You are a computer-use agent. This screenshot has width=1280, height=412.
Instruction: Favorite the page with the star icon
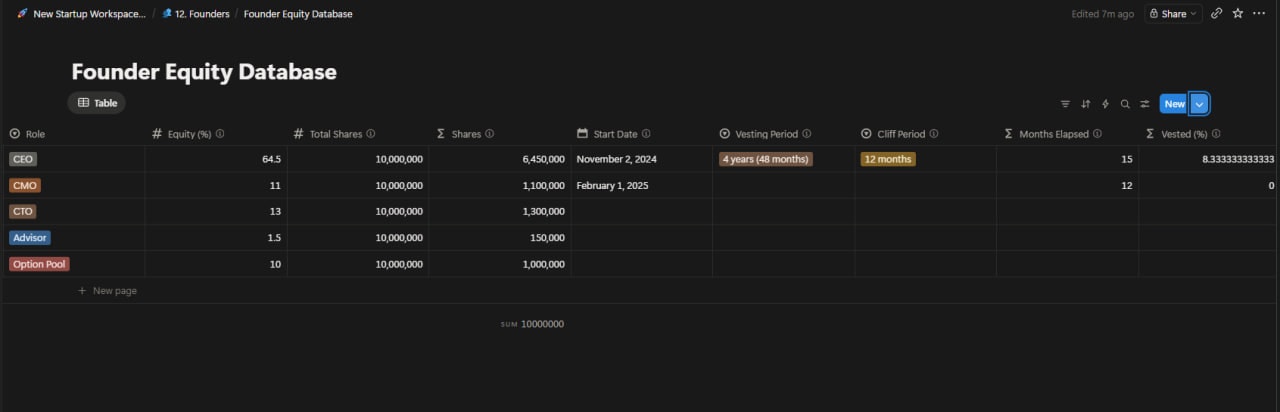pos(1238,14)
